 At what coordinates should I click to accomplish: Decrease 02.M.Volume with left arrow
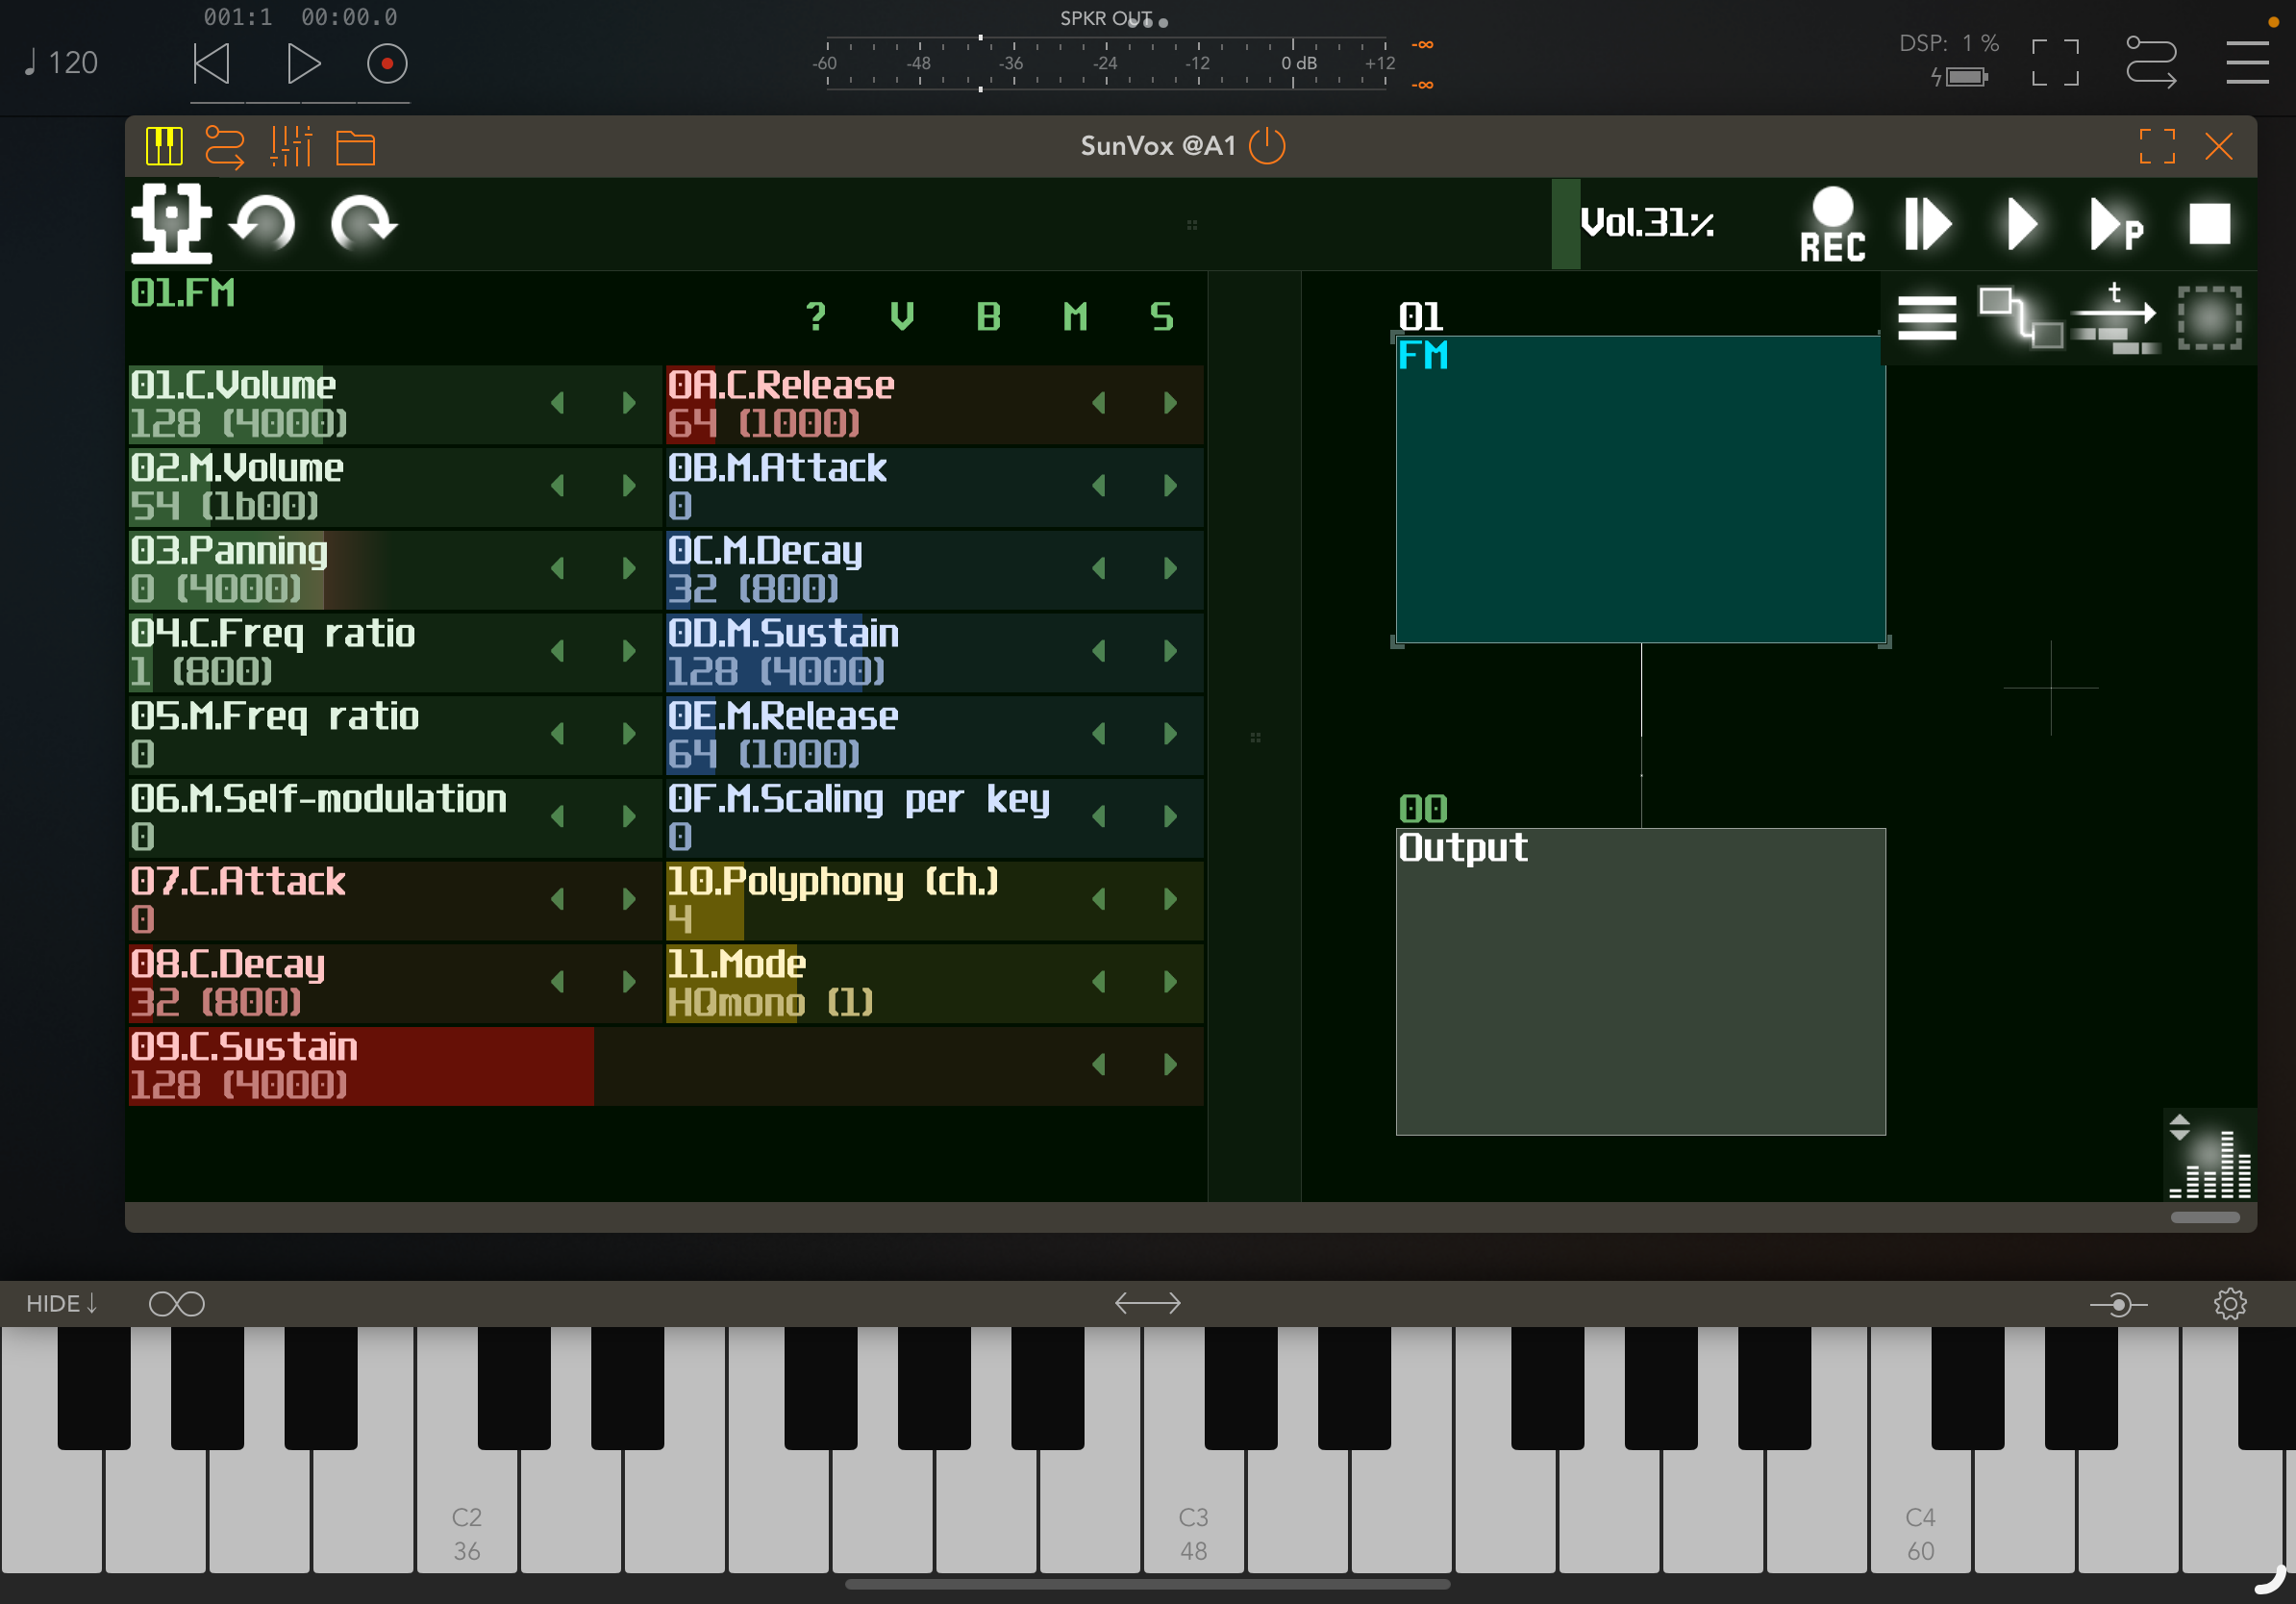pyautogui.click(x=558, y=486)
